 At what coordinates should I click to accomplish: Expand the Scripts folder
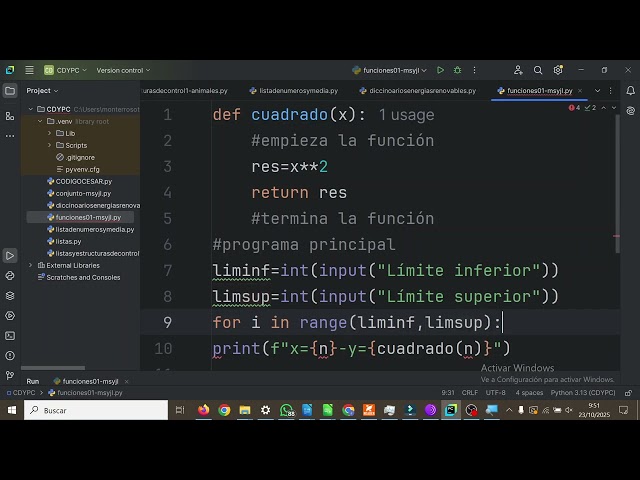[49, 145]
